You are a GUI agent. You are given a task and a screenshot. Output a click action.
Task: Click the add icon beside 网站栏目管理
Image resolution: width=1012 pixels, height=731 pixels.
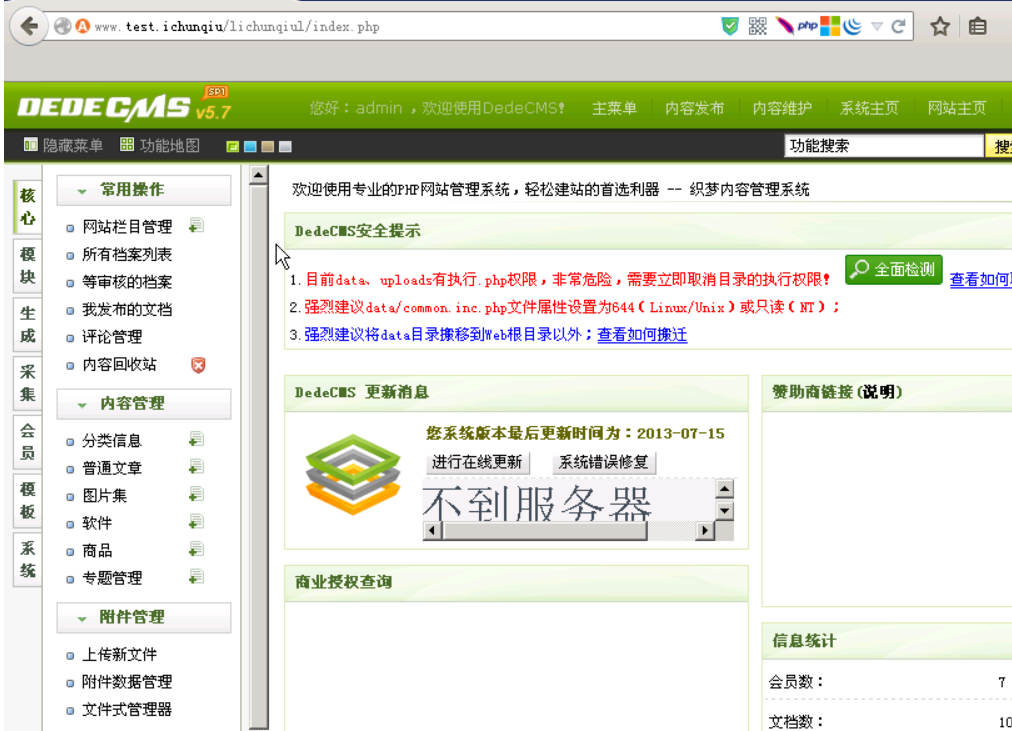tap(197, 226)
